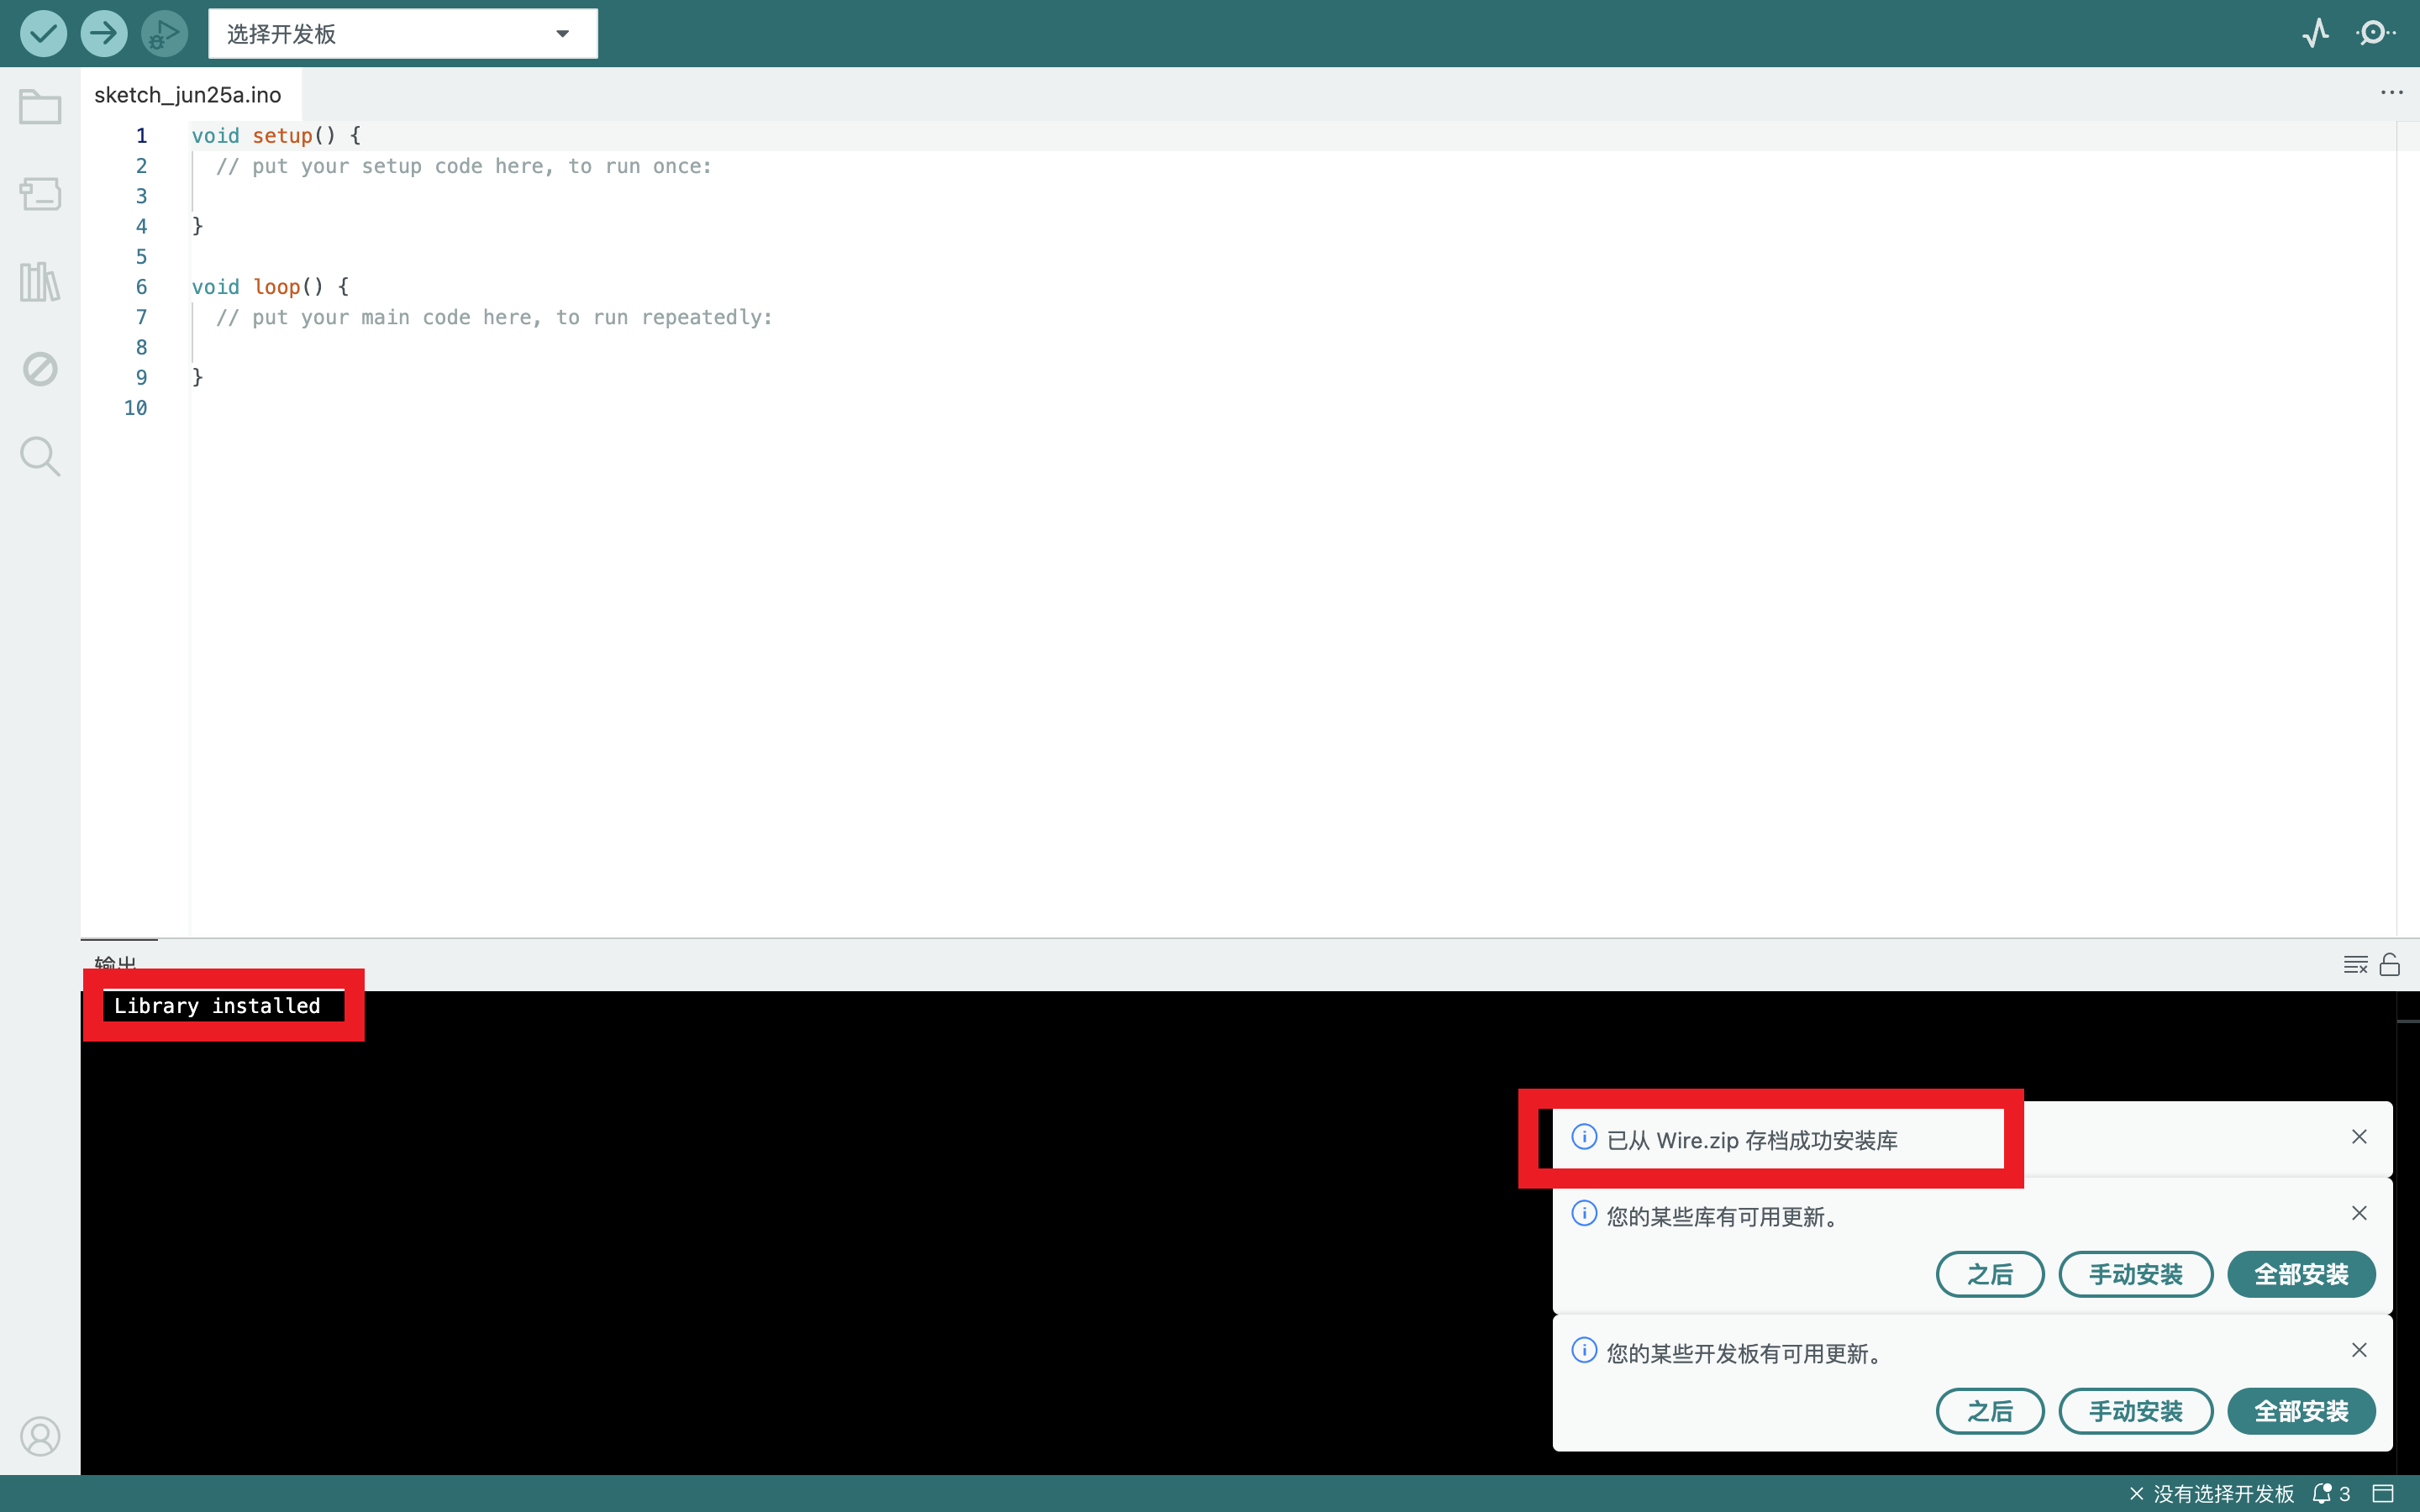2420x1512 pixels.
Task: Click the void setup() code line
Action: coord(276,136)
